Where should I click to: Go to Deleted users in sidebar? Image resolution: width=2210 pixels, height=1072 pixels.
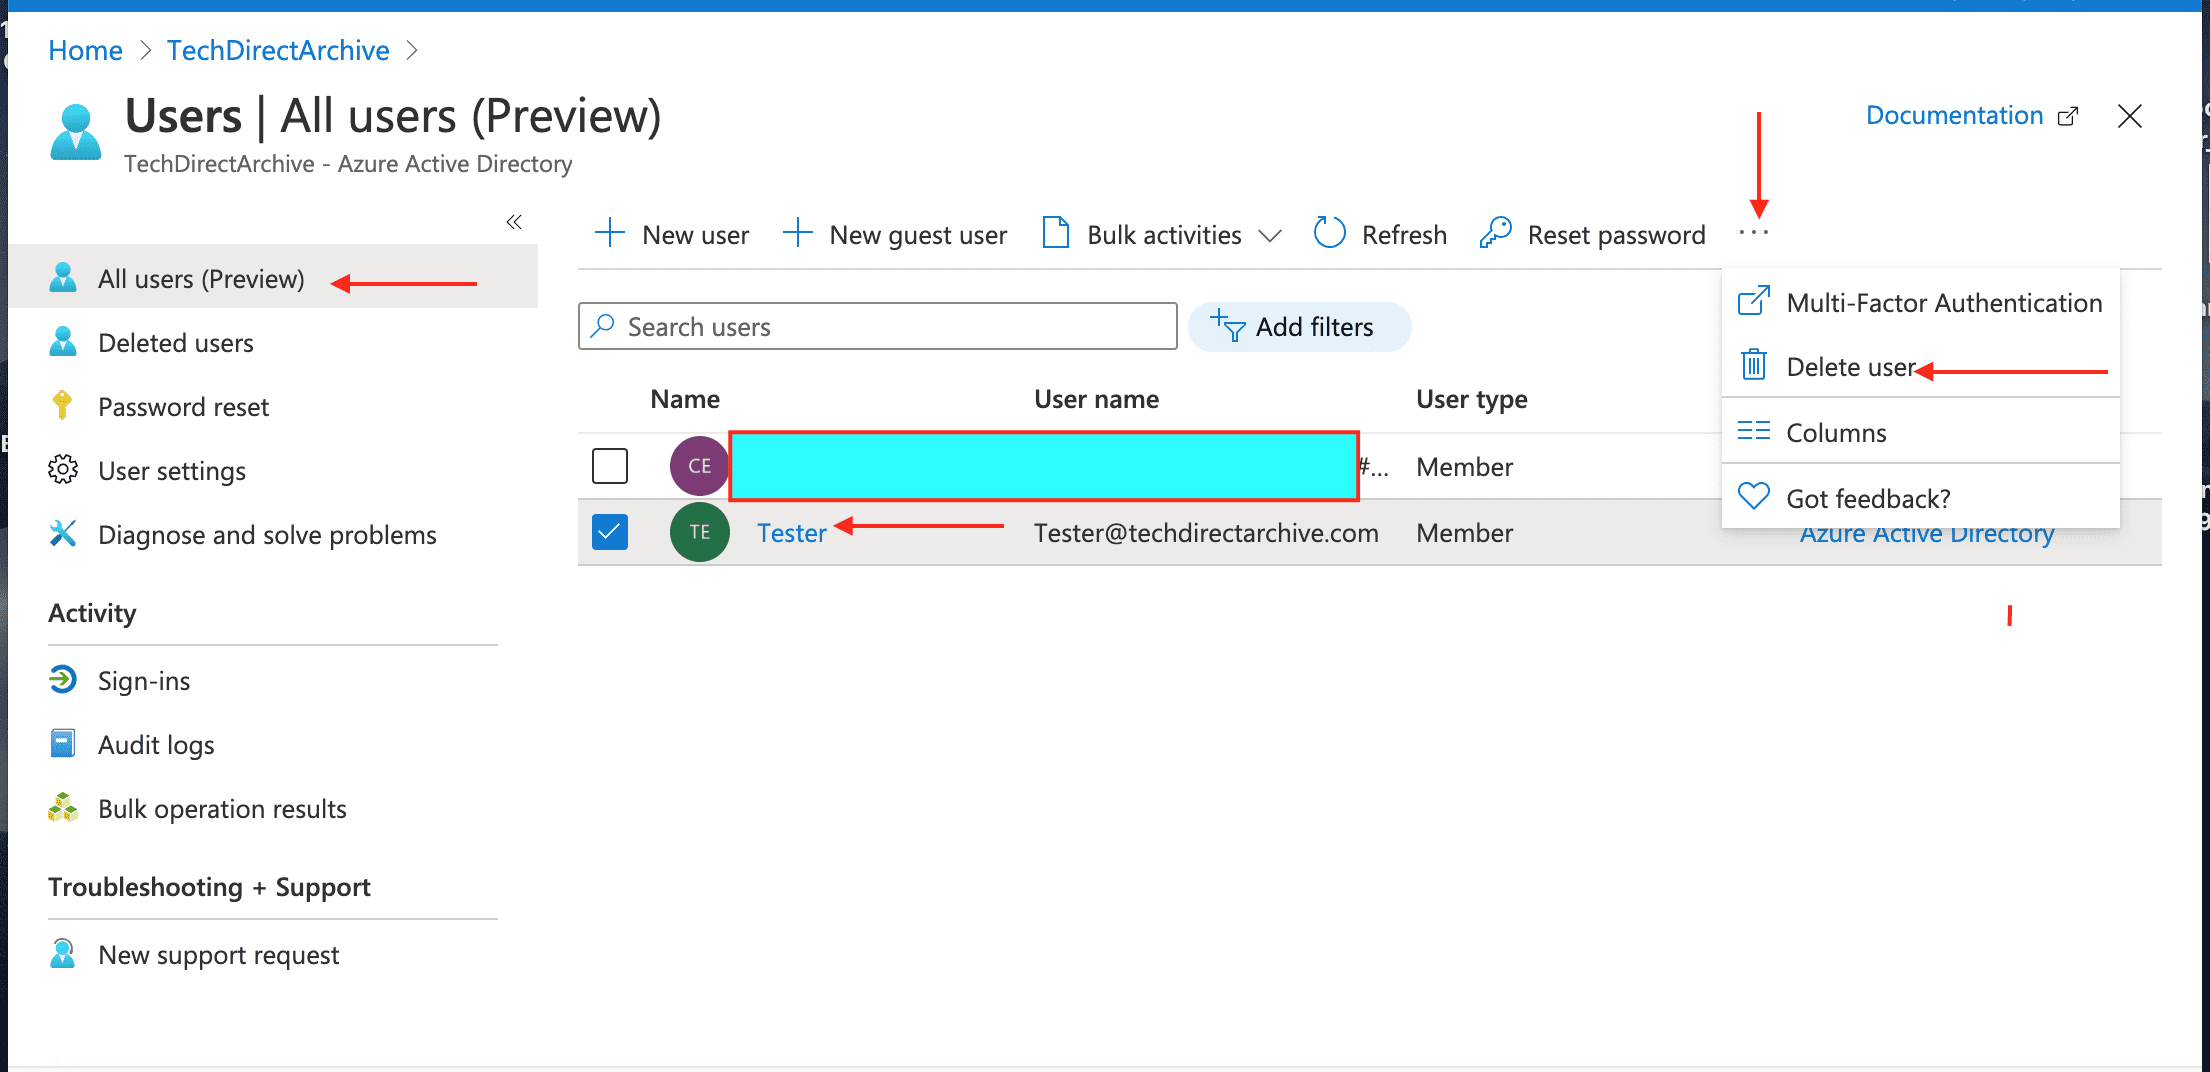(x=175, y=343)
